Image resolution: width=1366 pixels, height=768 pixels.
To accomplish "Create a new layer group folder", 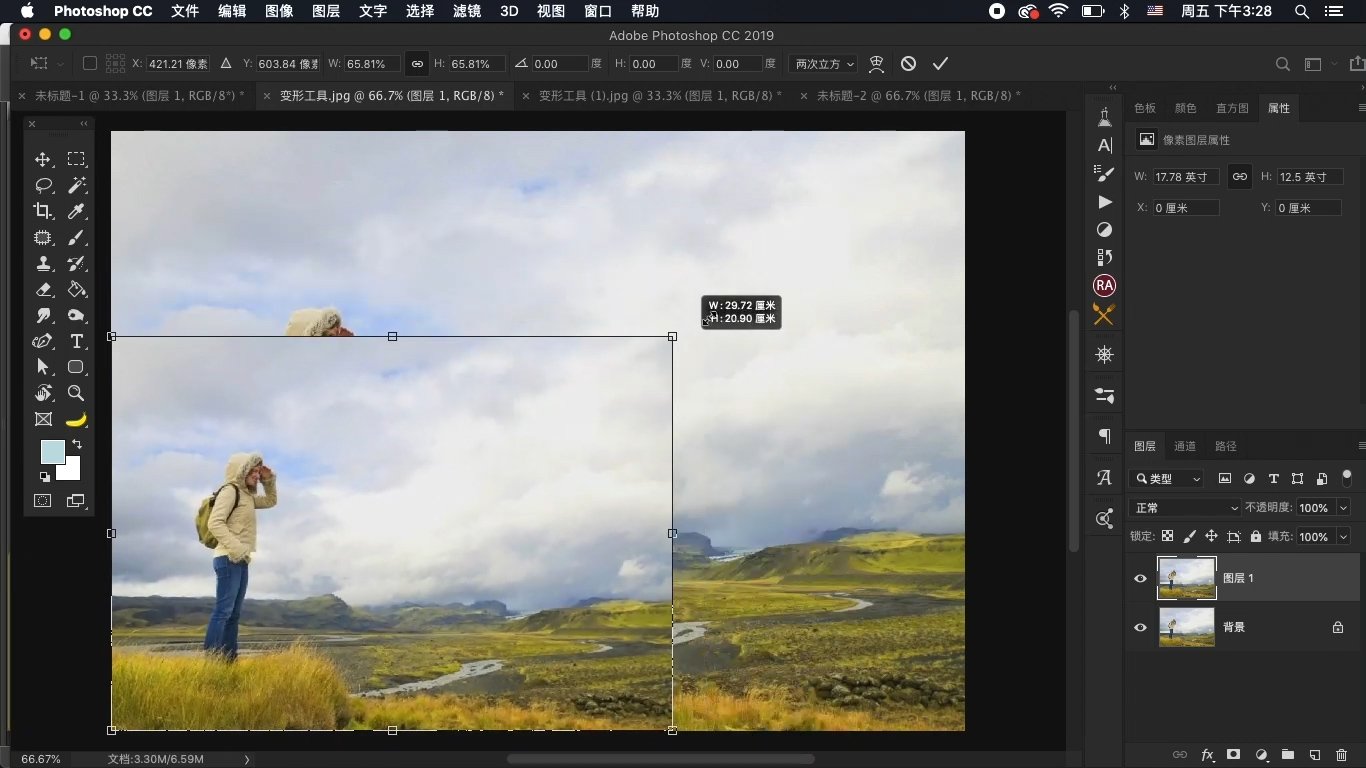I will 1288,755.
